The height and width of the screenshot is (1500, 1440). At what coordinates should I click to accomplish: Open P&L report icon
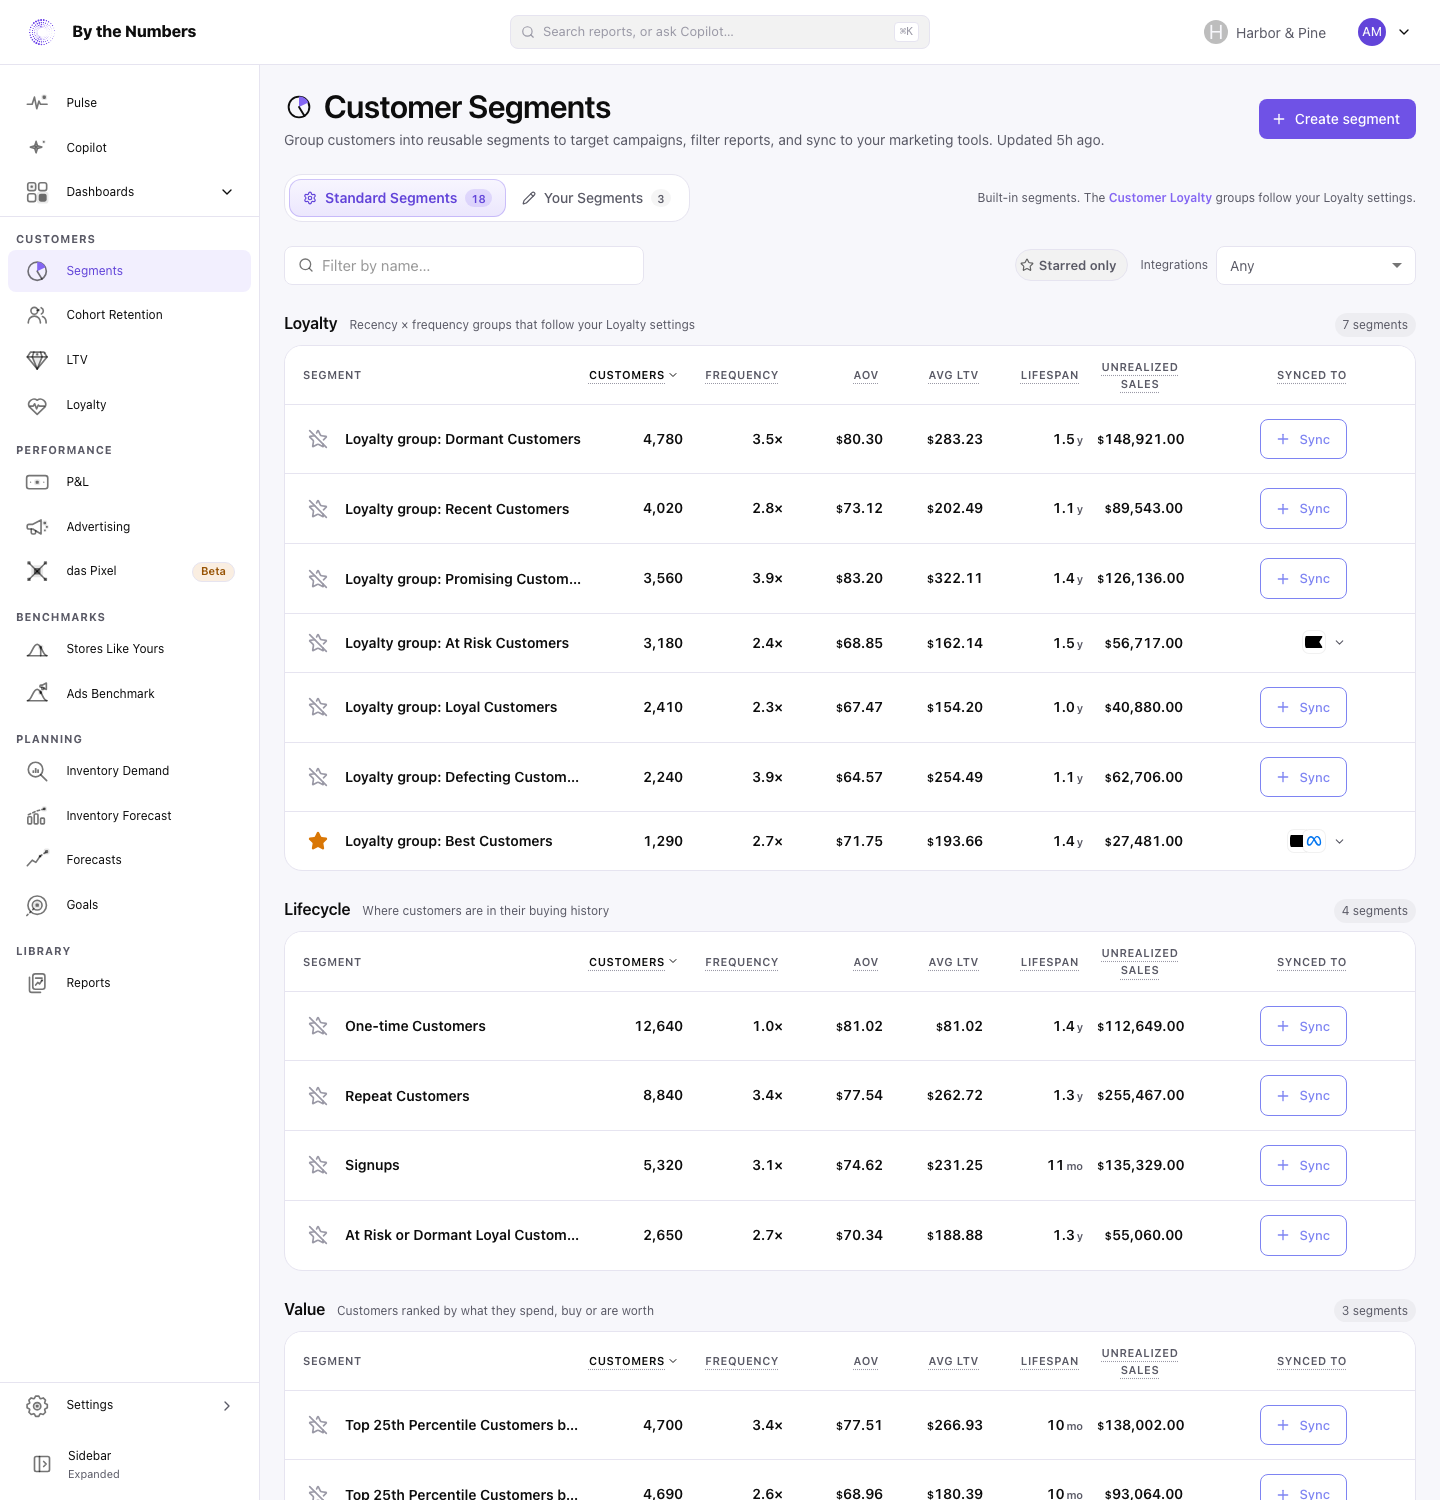37,482
